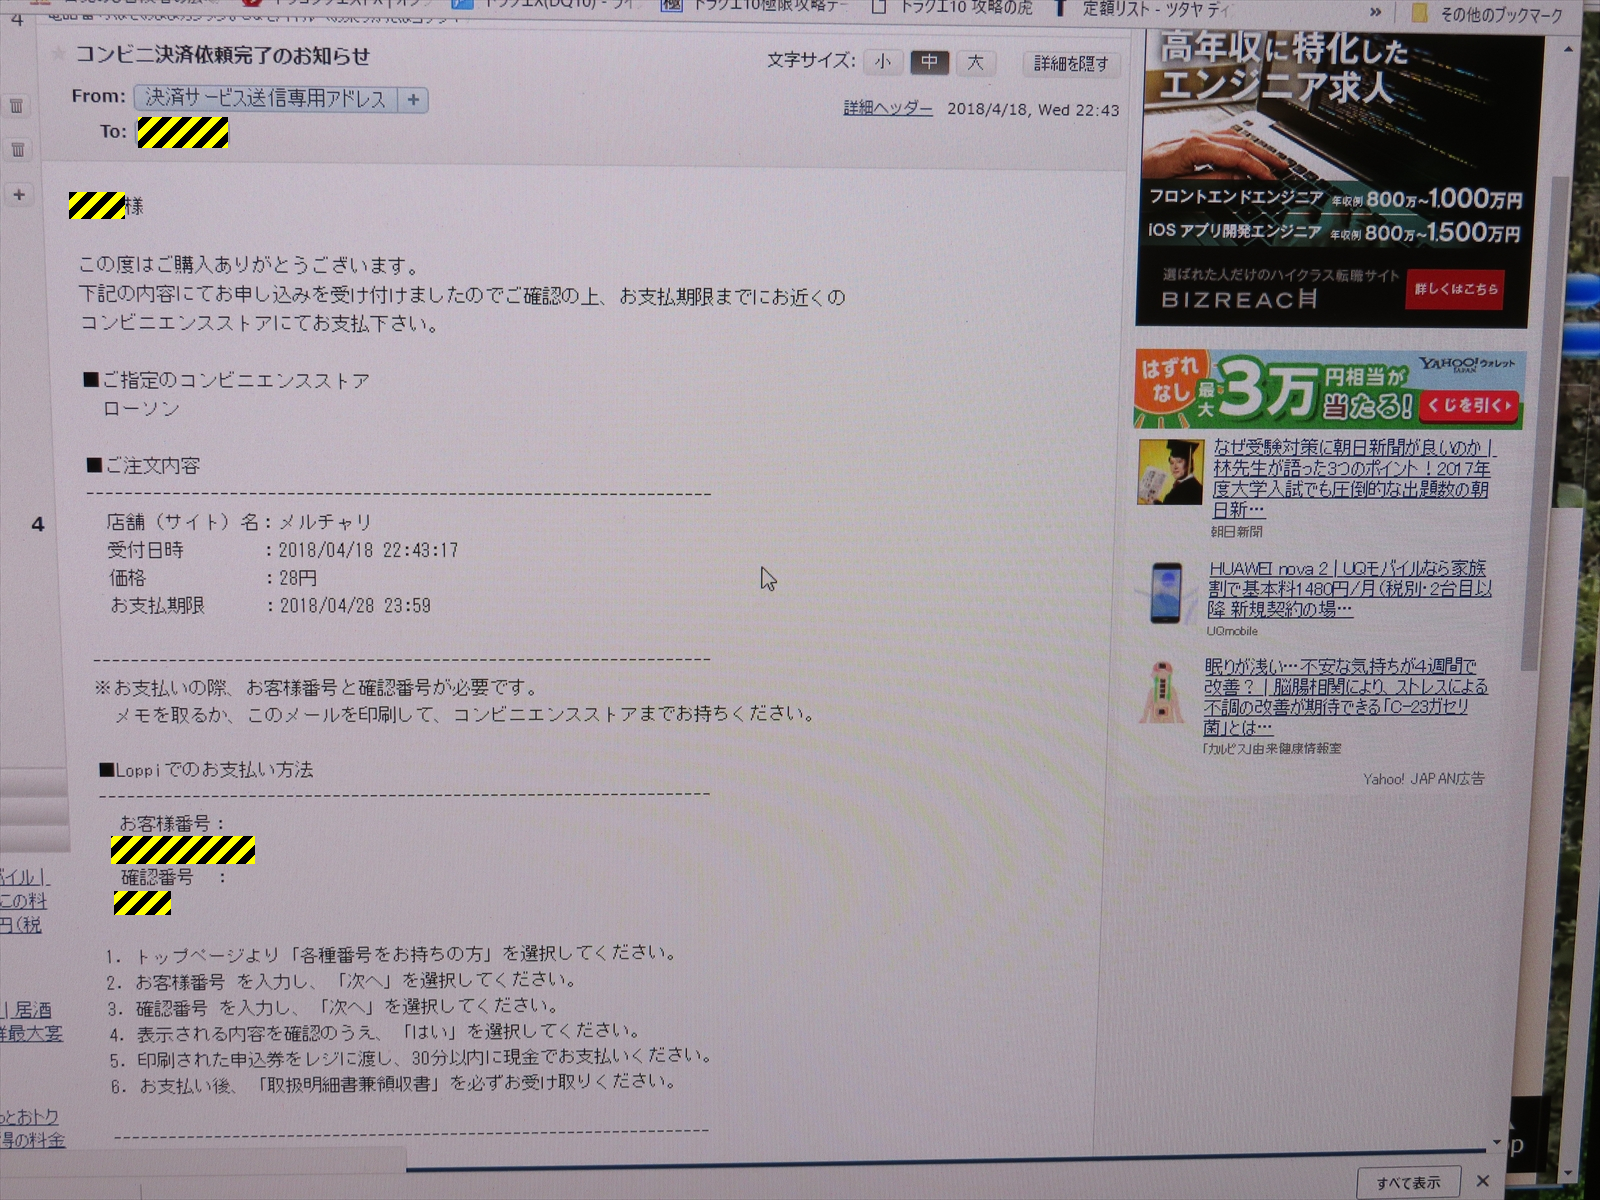
Task: Click the くじを引く button in Yahoo banner
Action: tap(1468, 405)
